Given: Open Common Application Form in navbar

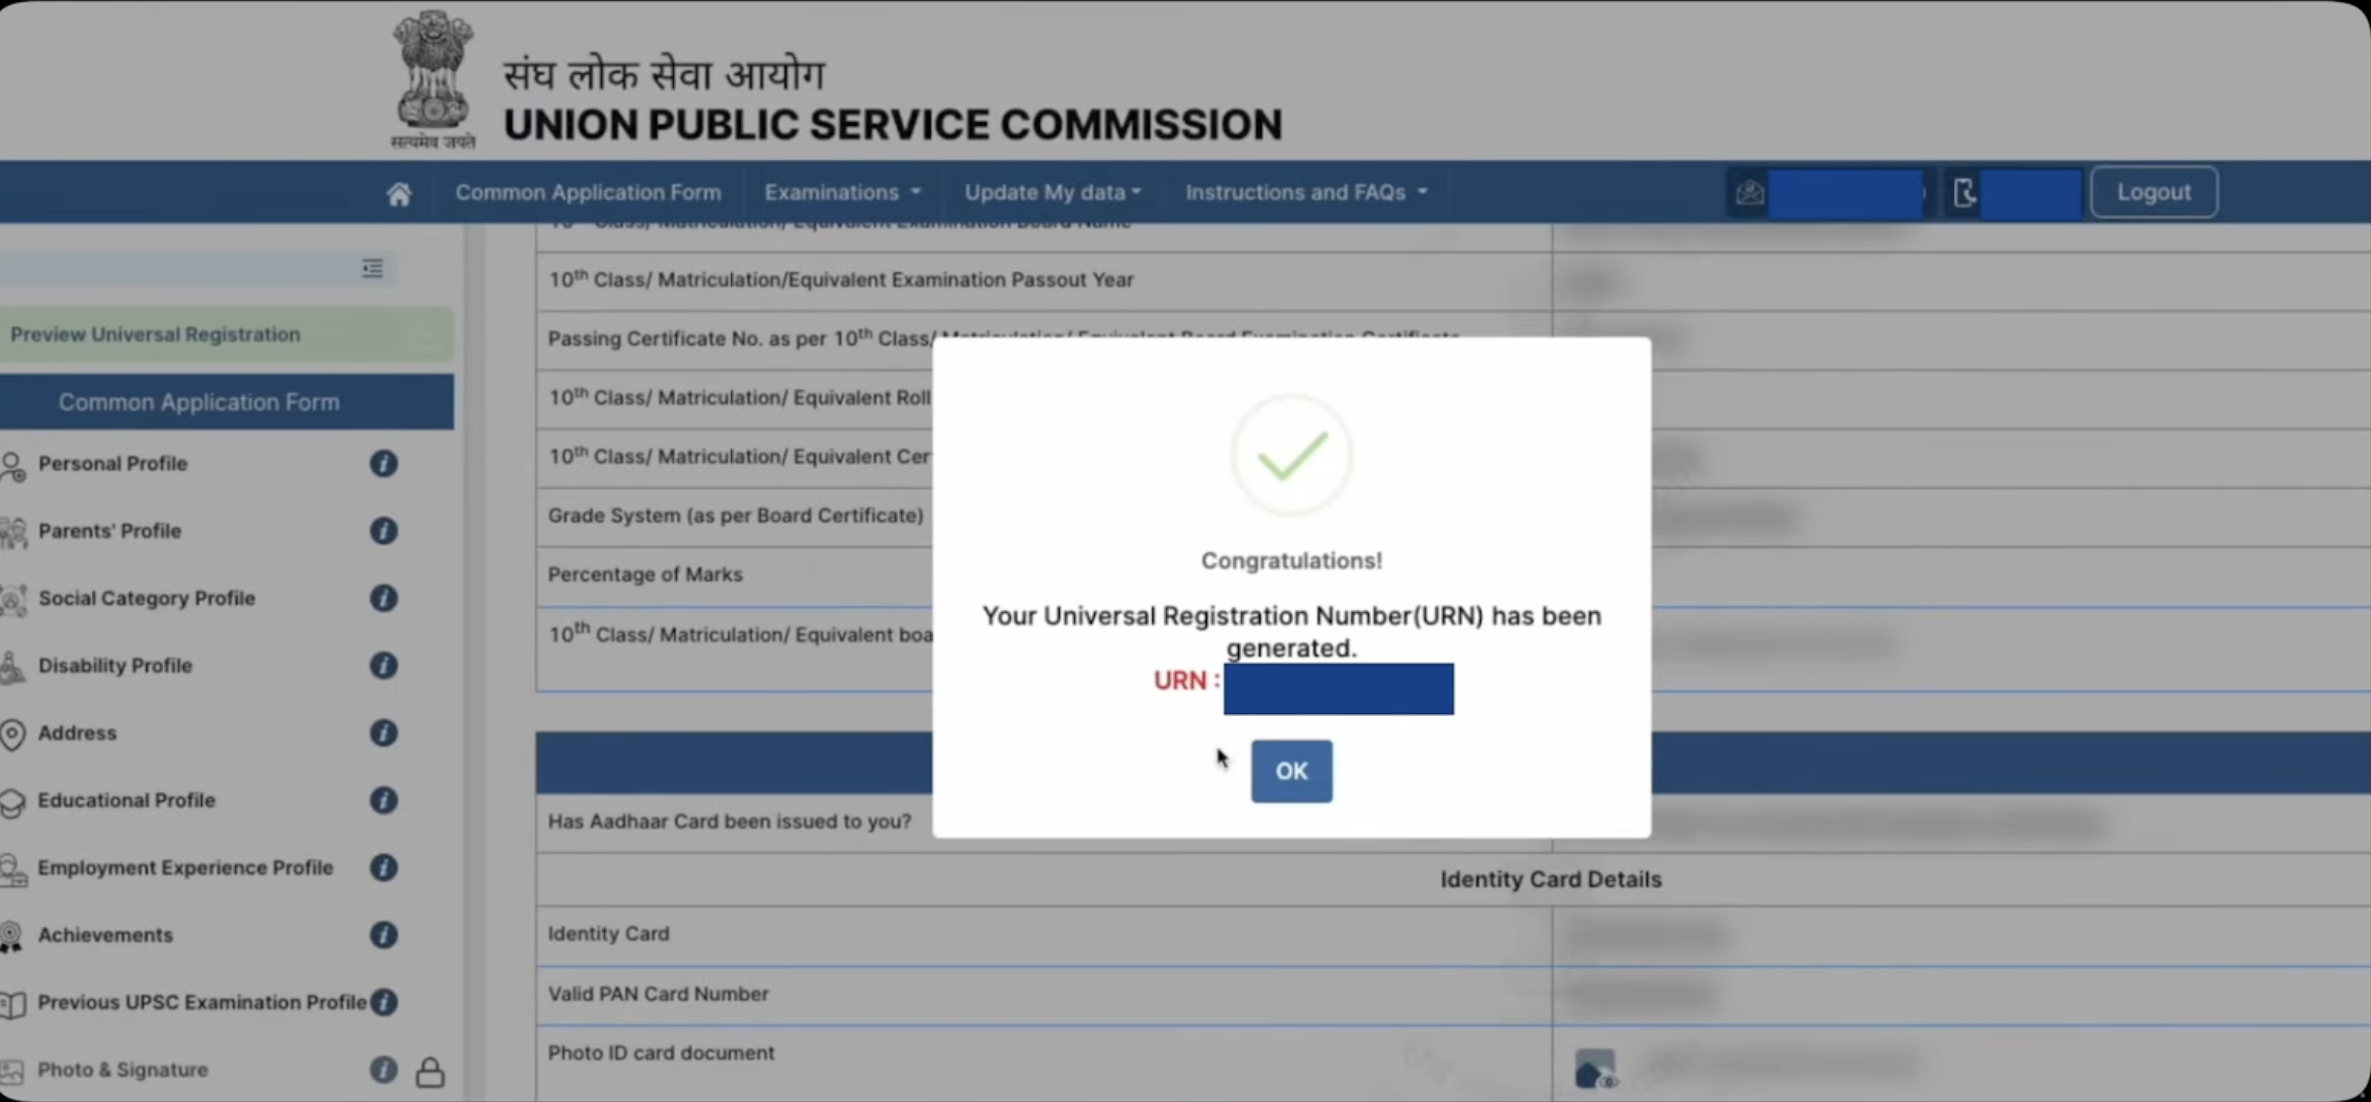Looking at the screenshot, I should click(588, 192).
